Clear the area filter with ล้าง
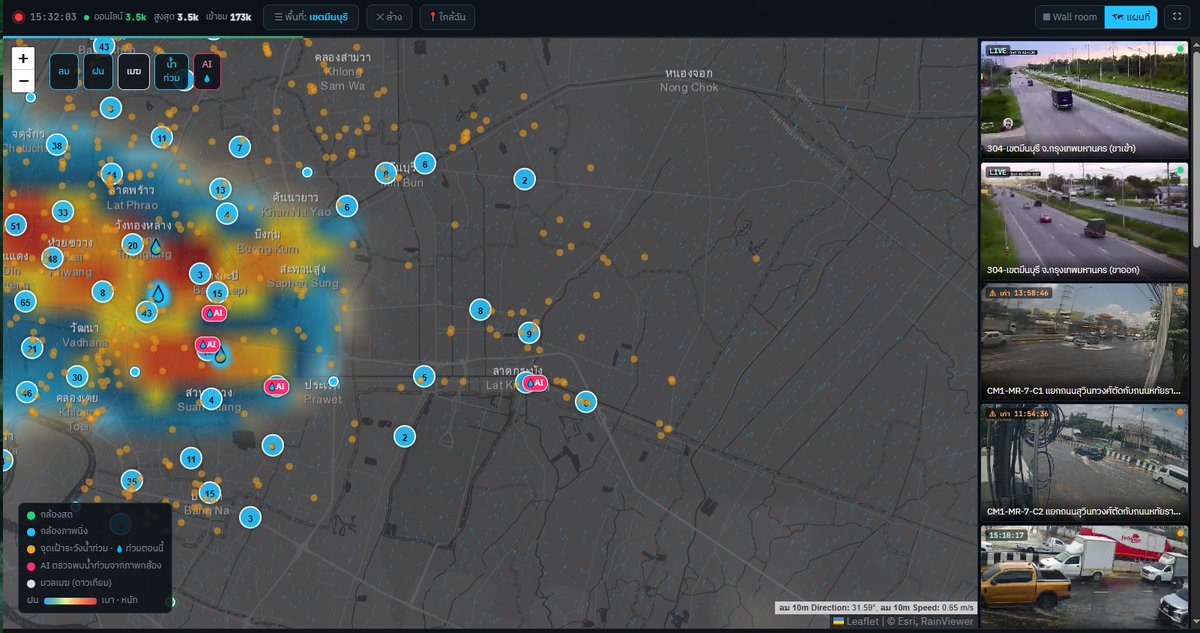The image size is (1200, 633). click(389, 17)
